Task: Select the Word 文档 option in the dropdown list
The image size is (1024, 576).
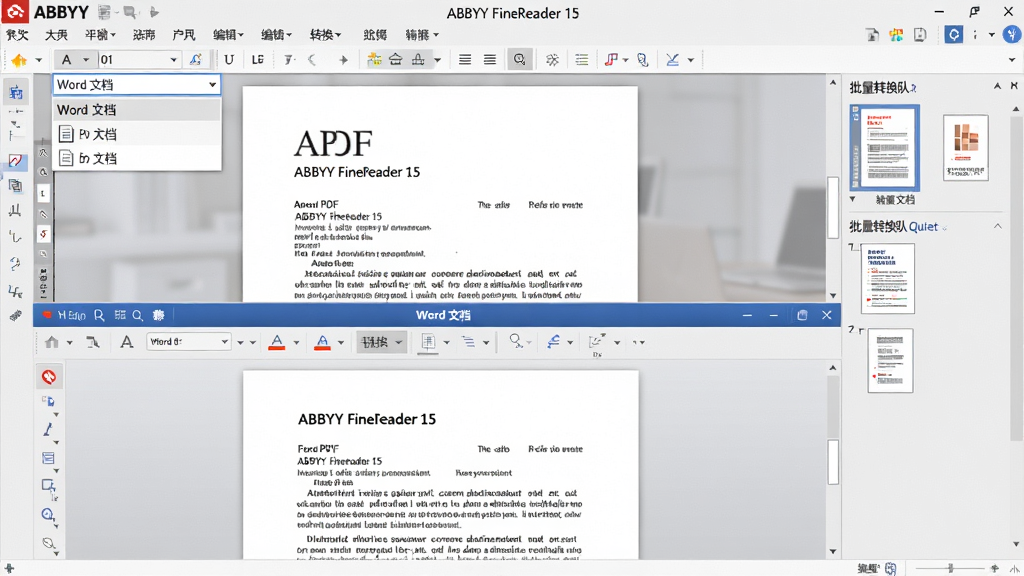Action: pos(136,110)
